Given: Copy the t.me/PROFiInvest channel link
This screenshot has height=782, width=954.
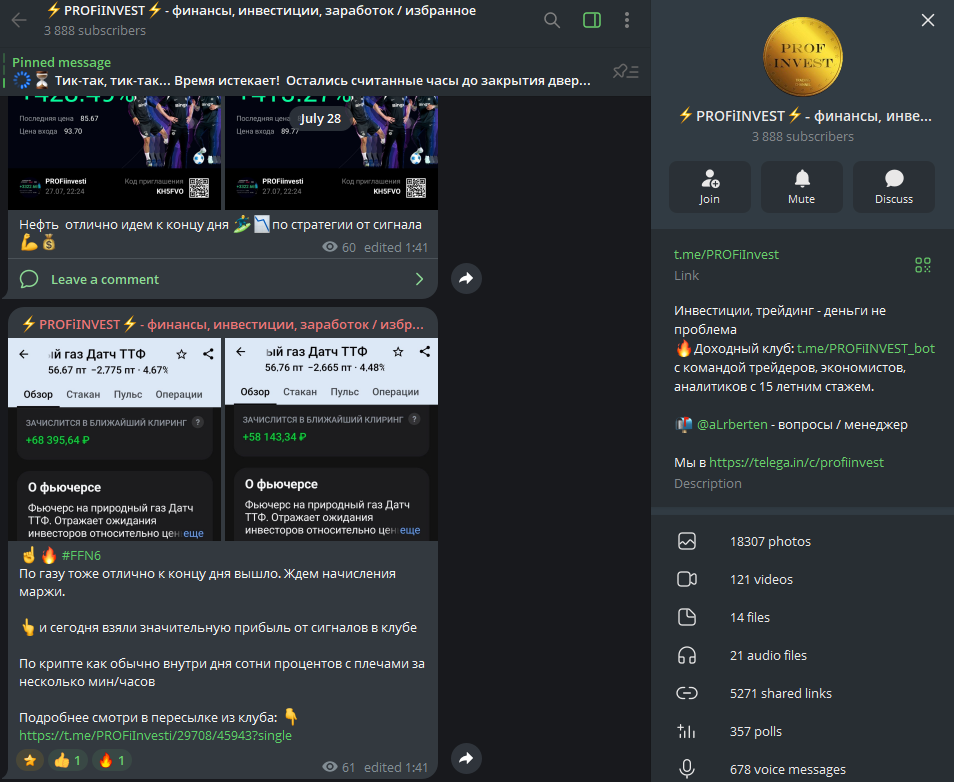Looking at the screenshot, I should tap(726, 254).
